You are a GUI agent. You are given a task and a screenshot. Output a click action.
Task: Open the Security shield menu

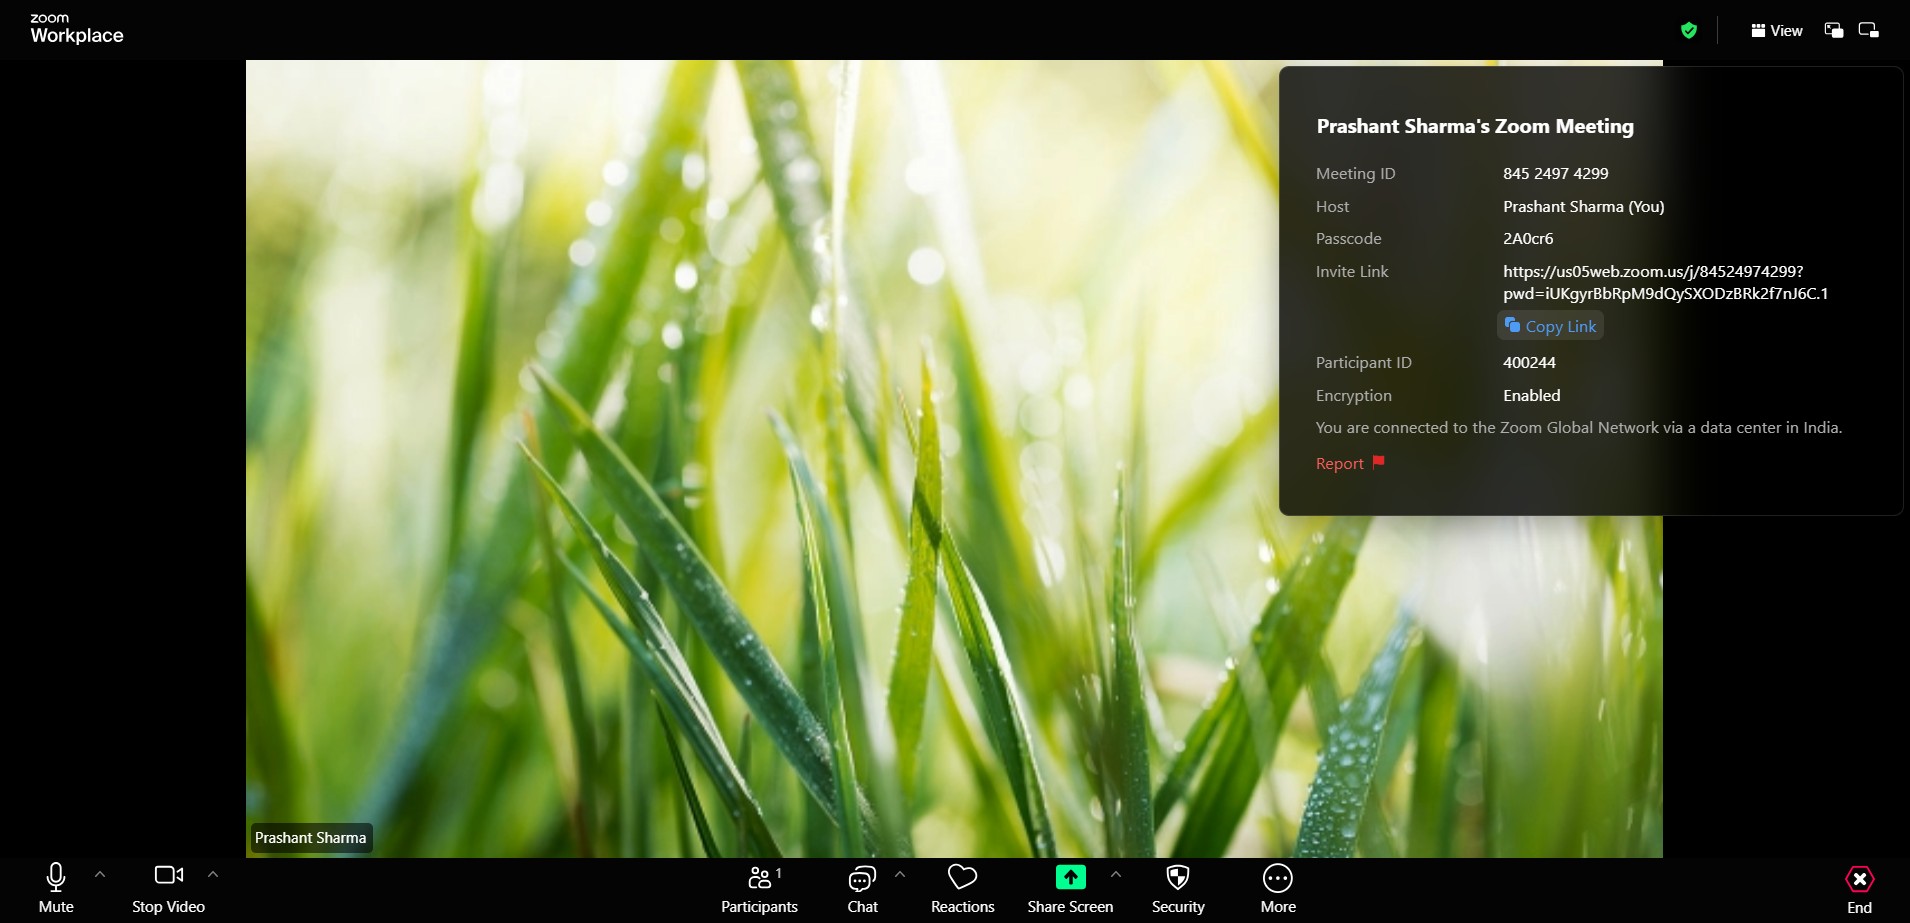(x=1178, y=889)
